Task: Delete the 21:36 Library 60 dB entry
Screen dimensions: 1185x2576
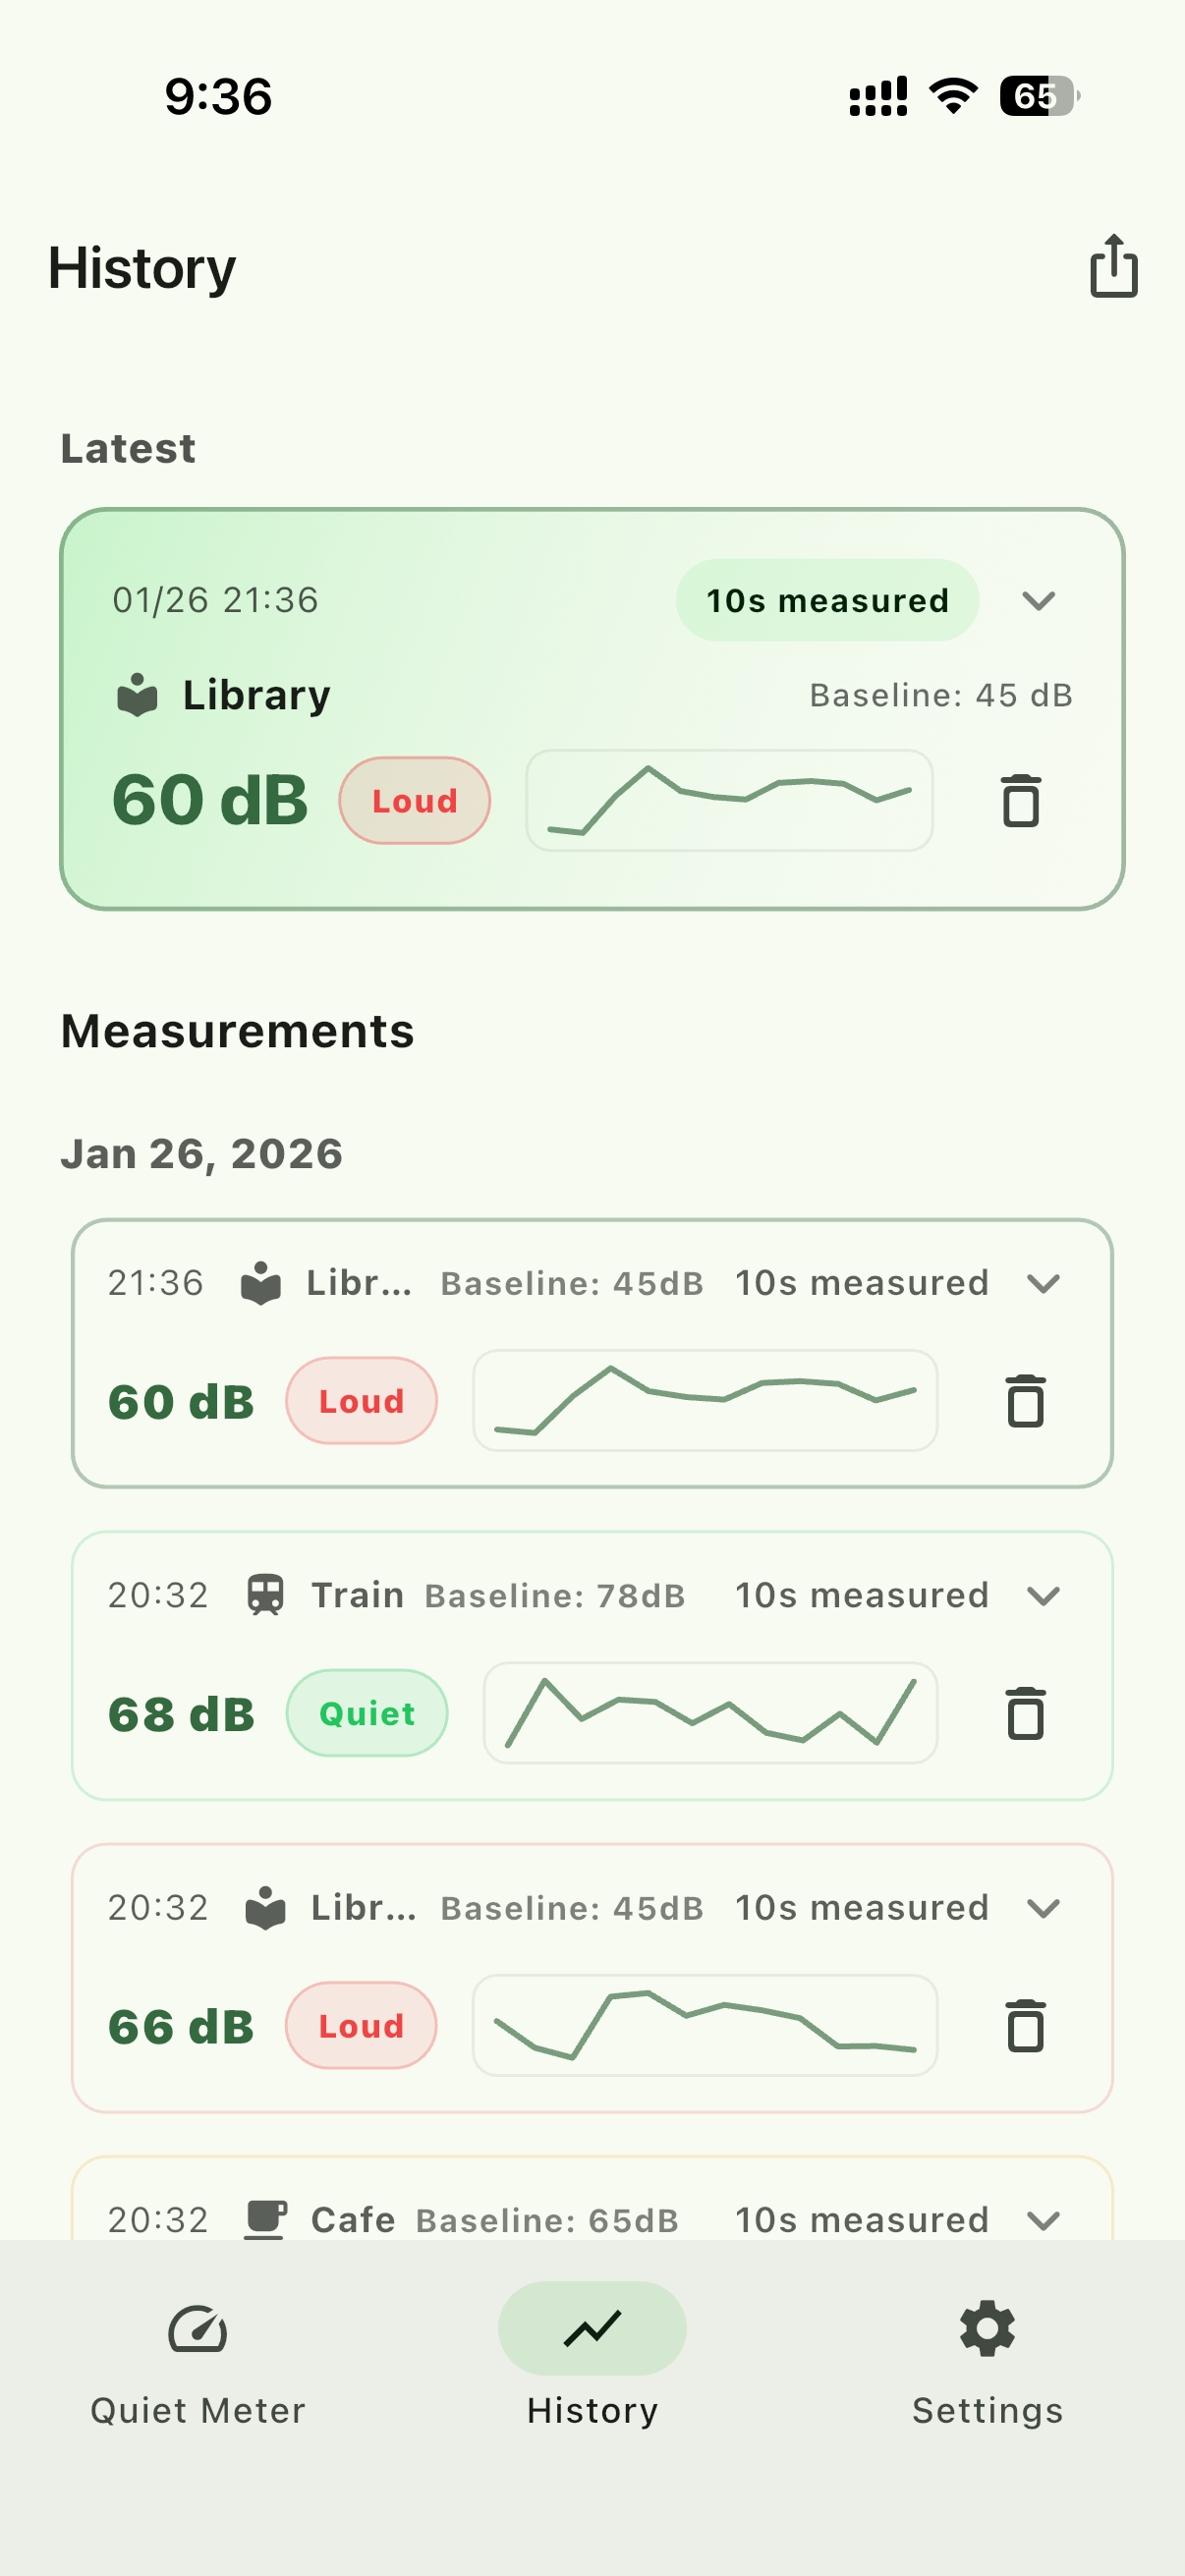Action: coord(1025,1401)
